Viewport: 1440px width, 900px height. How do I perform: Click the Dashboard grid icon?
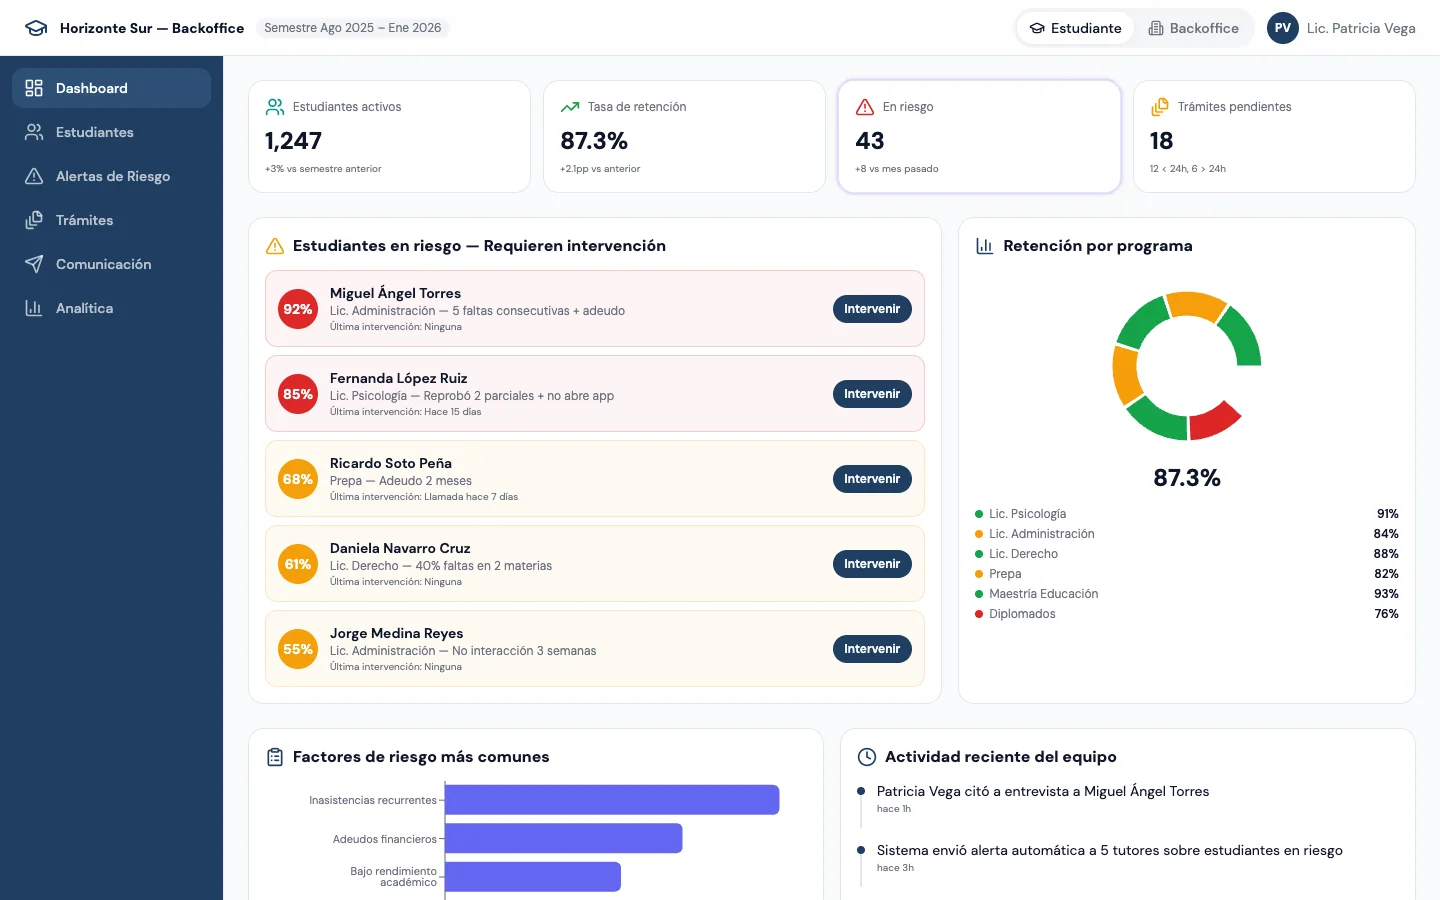[x=33, y=88]
